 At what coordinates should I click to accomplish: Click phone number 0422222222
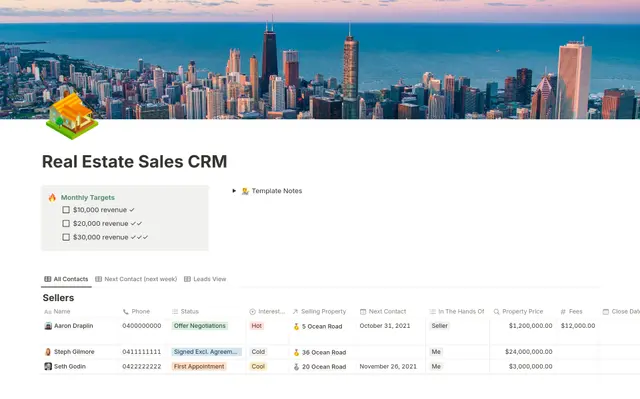(x=142, y=366)
